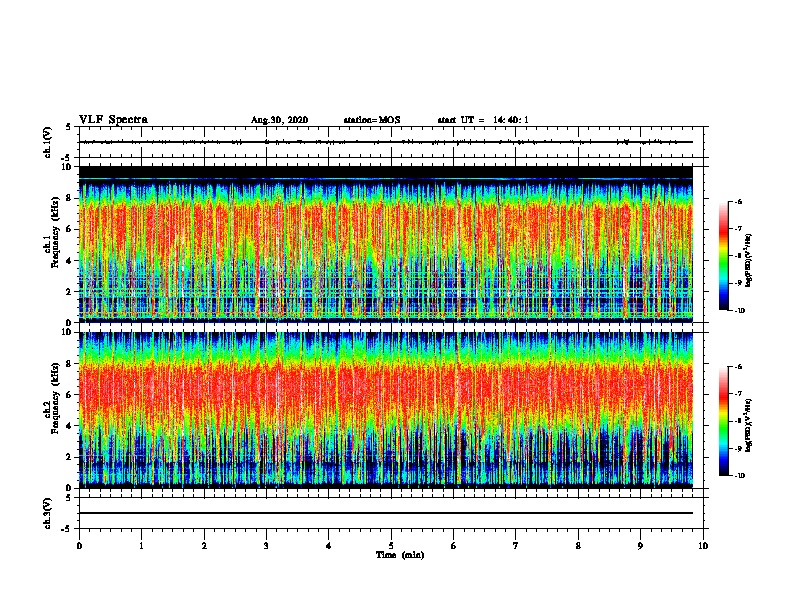
Task: Click the "6" kHz tick on ch.2 axis
Action: point(69,395)
